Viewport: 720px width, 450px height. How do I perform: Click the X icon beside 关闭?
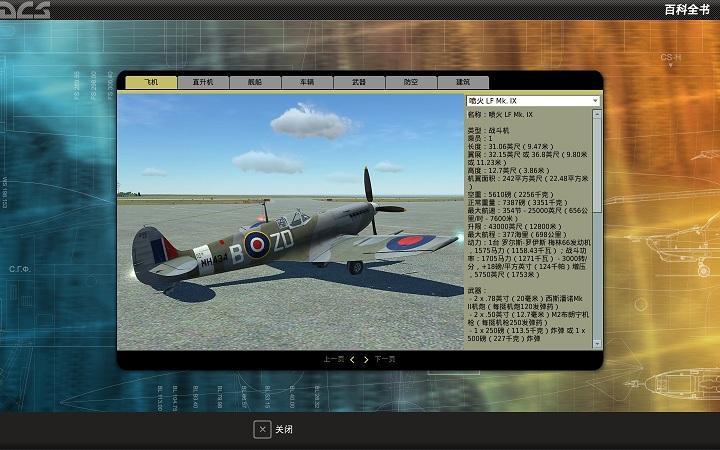[262, 429]
